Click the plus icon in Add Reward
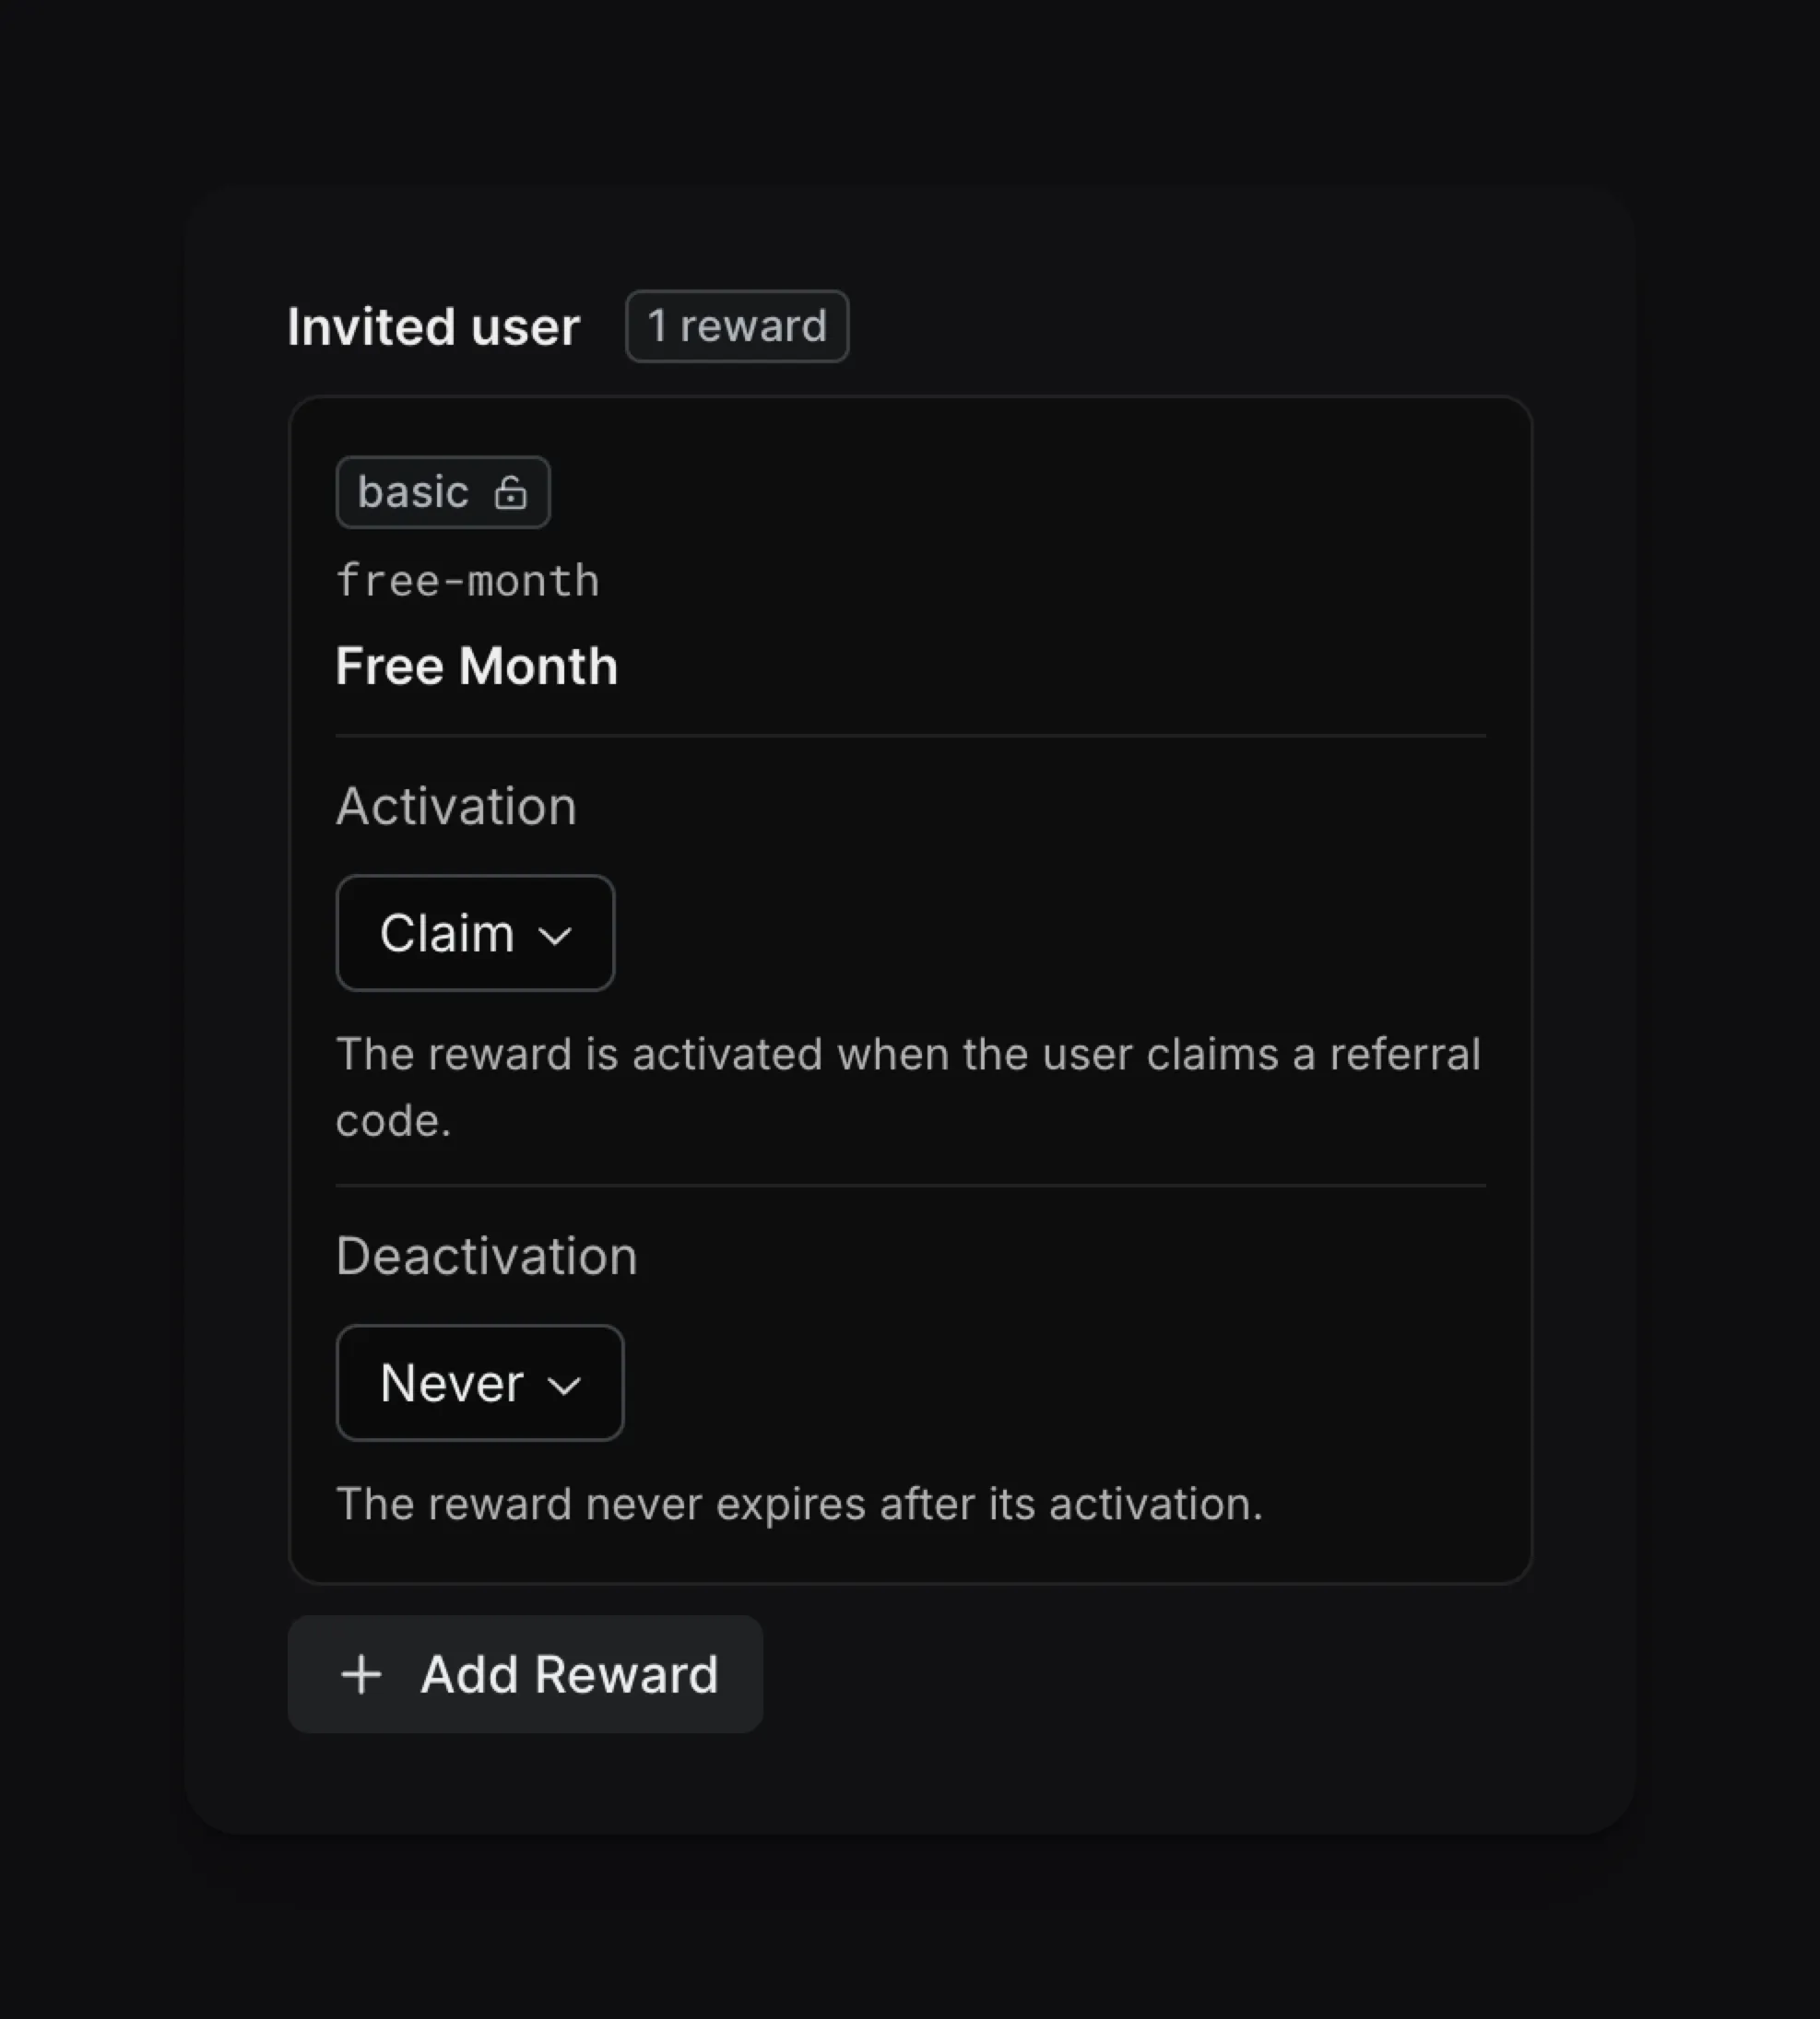The height and width of the screenshot is (2019, 1820). click(361, 1674)
